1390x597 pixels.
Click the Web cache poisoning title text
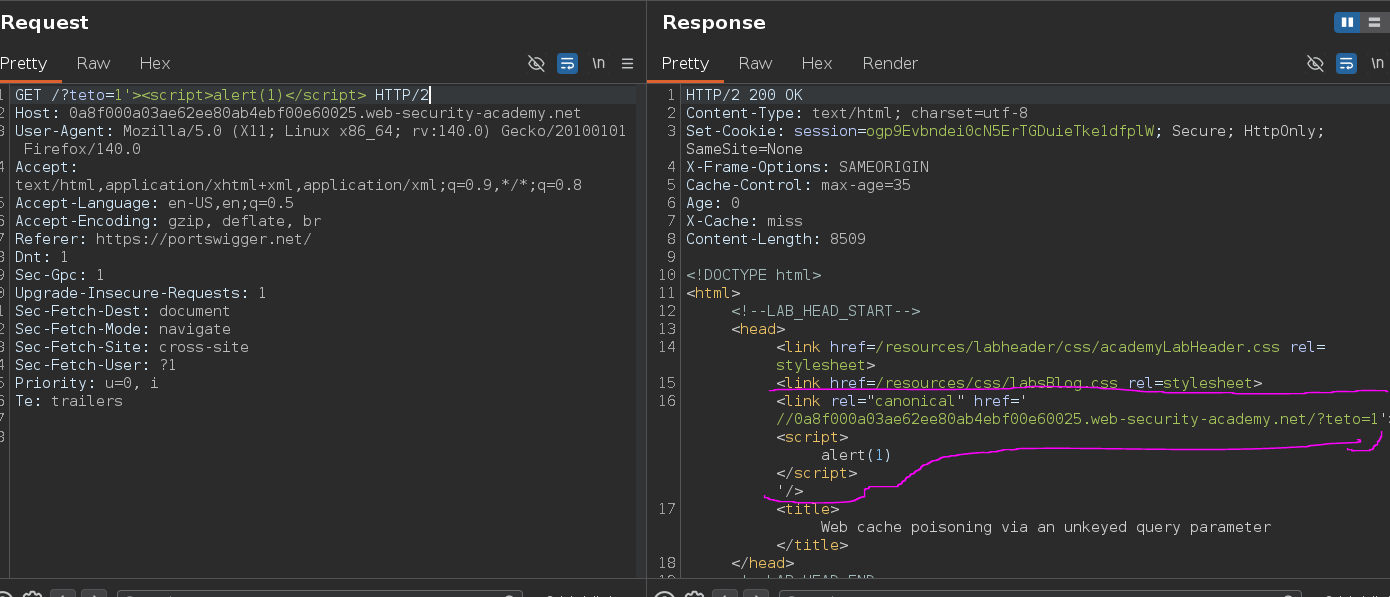(1046, 527)
